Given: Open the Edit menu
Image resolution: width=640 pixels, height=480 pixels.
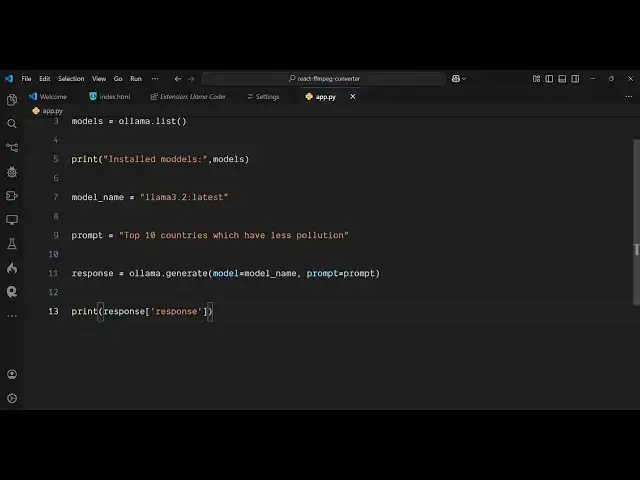Looking at the screenshot, I should [44, 78].
